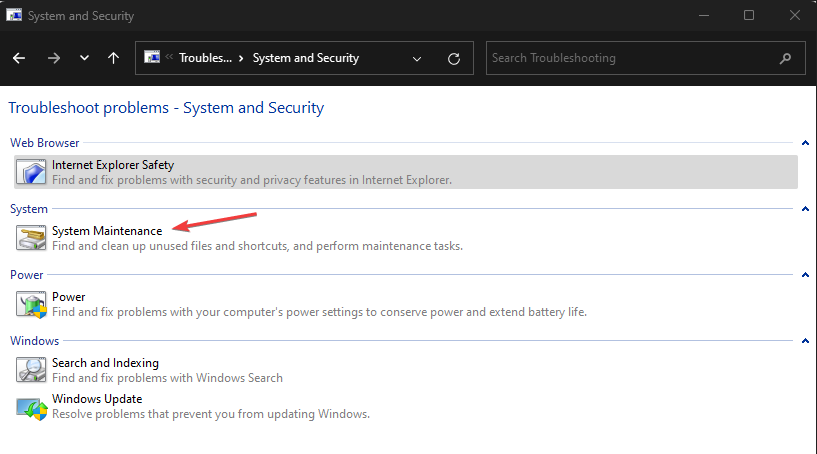Run the Power troubleshooter
This screenshot has width=817, height=454.
pyautogui.click(x=68, y=297)
